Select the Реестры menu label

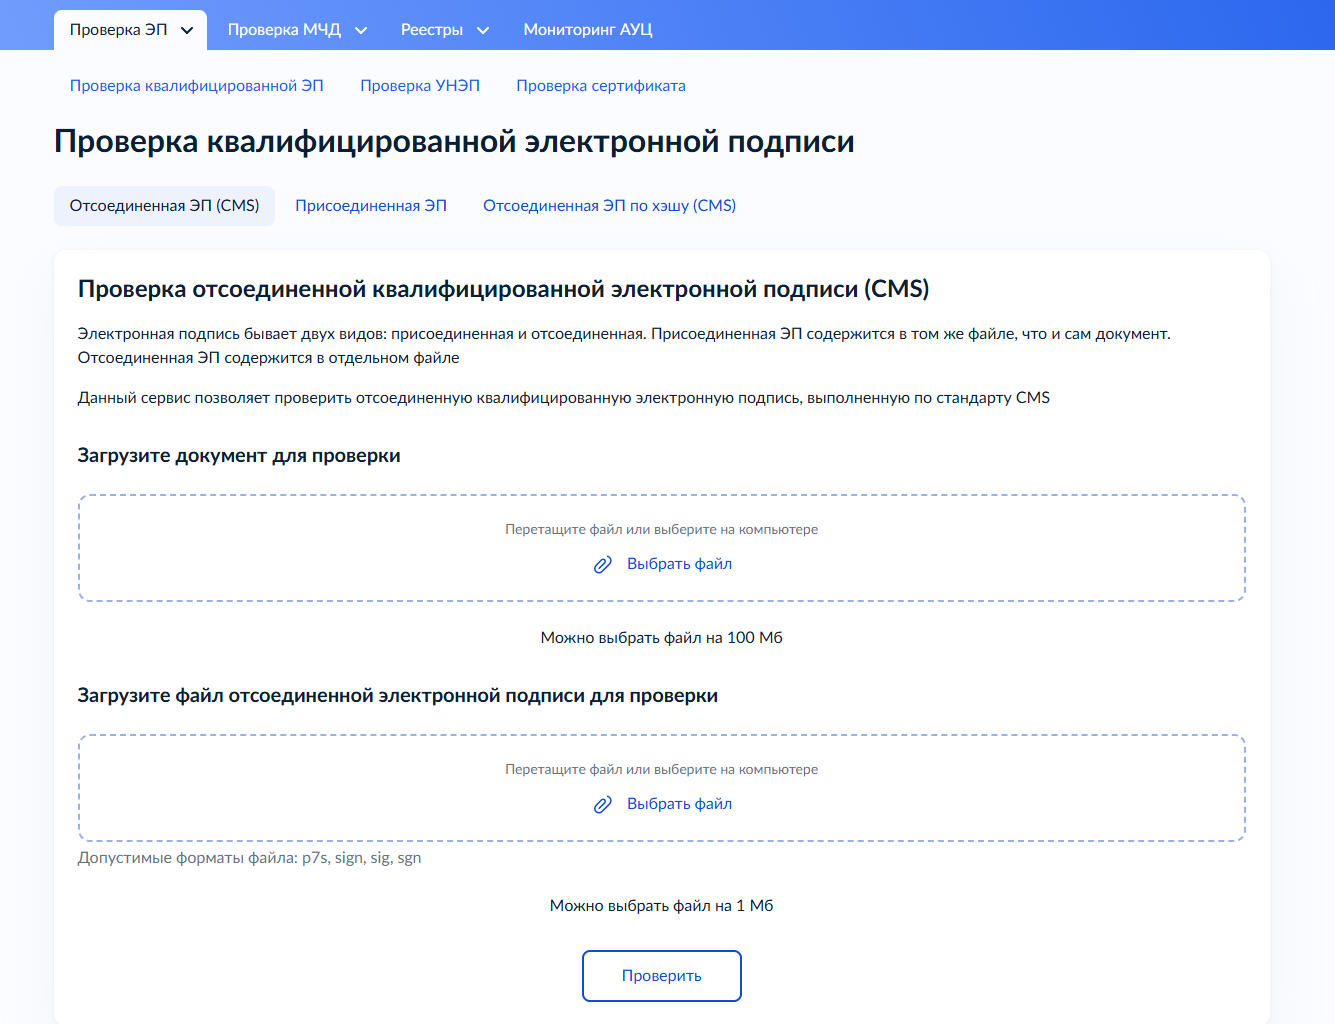pos(431,30)
